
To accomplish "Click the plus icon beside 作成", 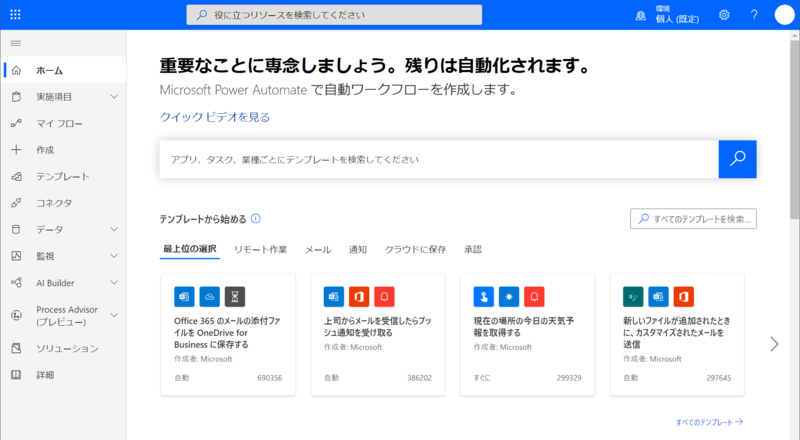I will click(16, 150).
